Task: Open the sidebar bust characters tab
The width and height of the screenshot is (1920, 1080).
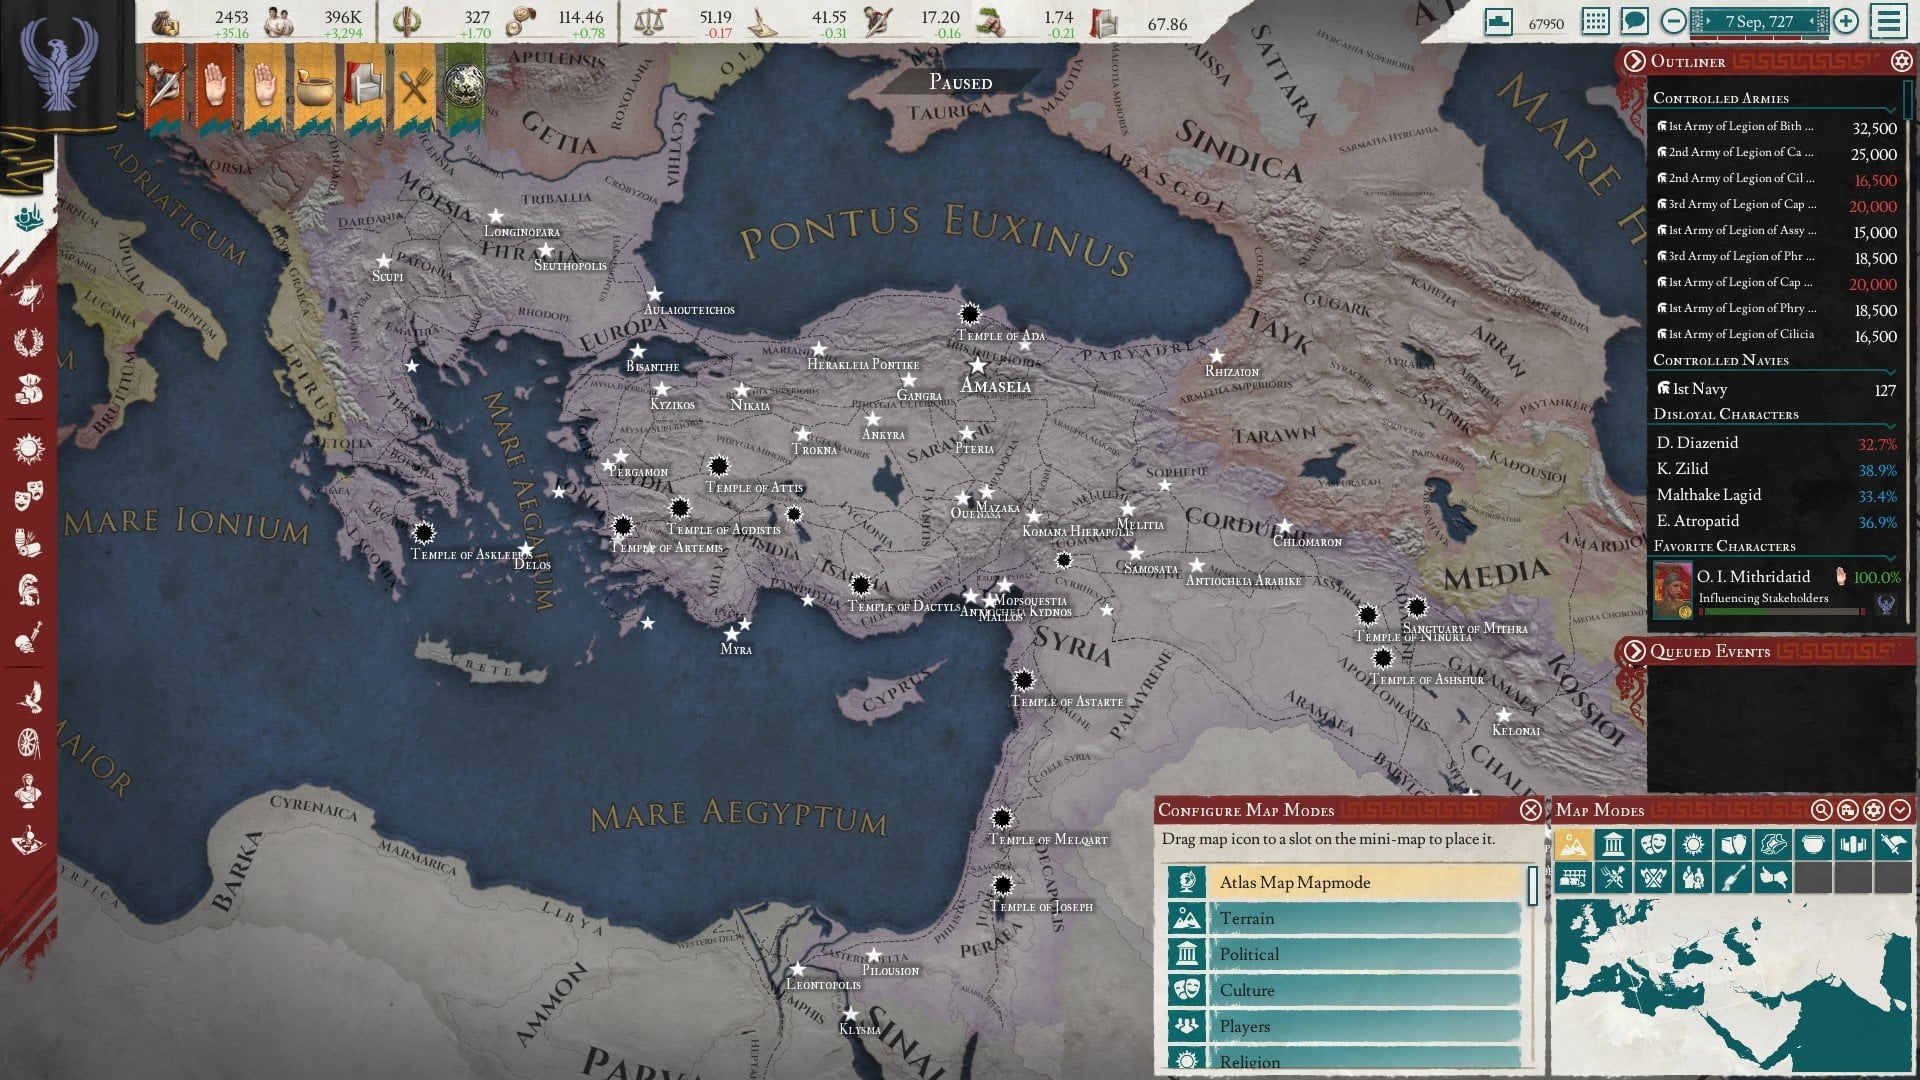Action: tap(29, 791)
